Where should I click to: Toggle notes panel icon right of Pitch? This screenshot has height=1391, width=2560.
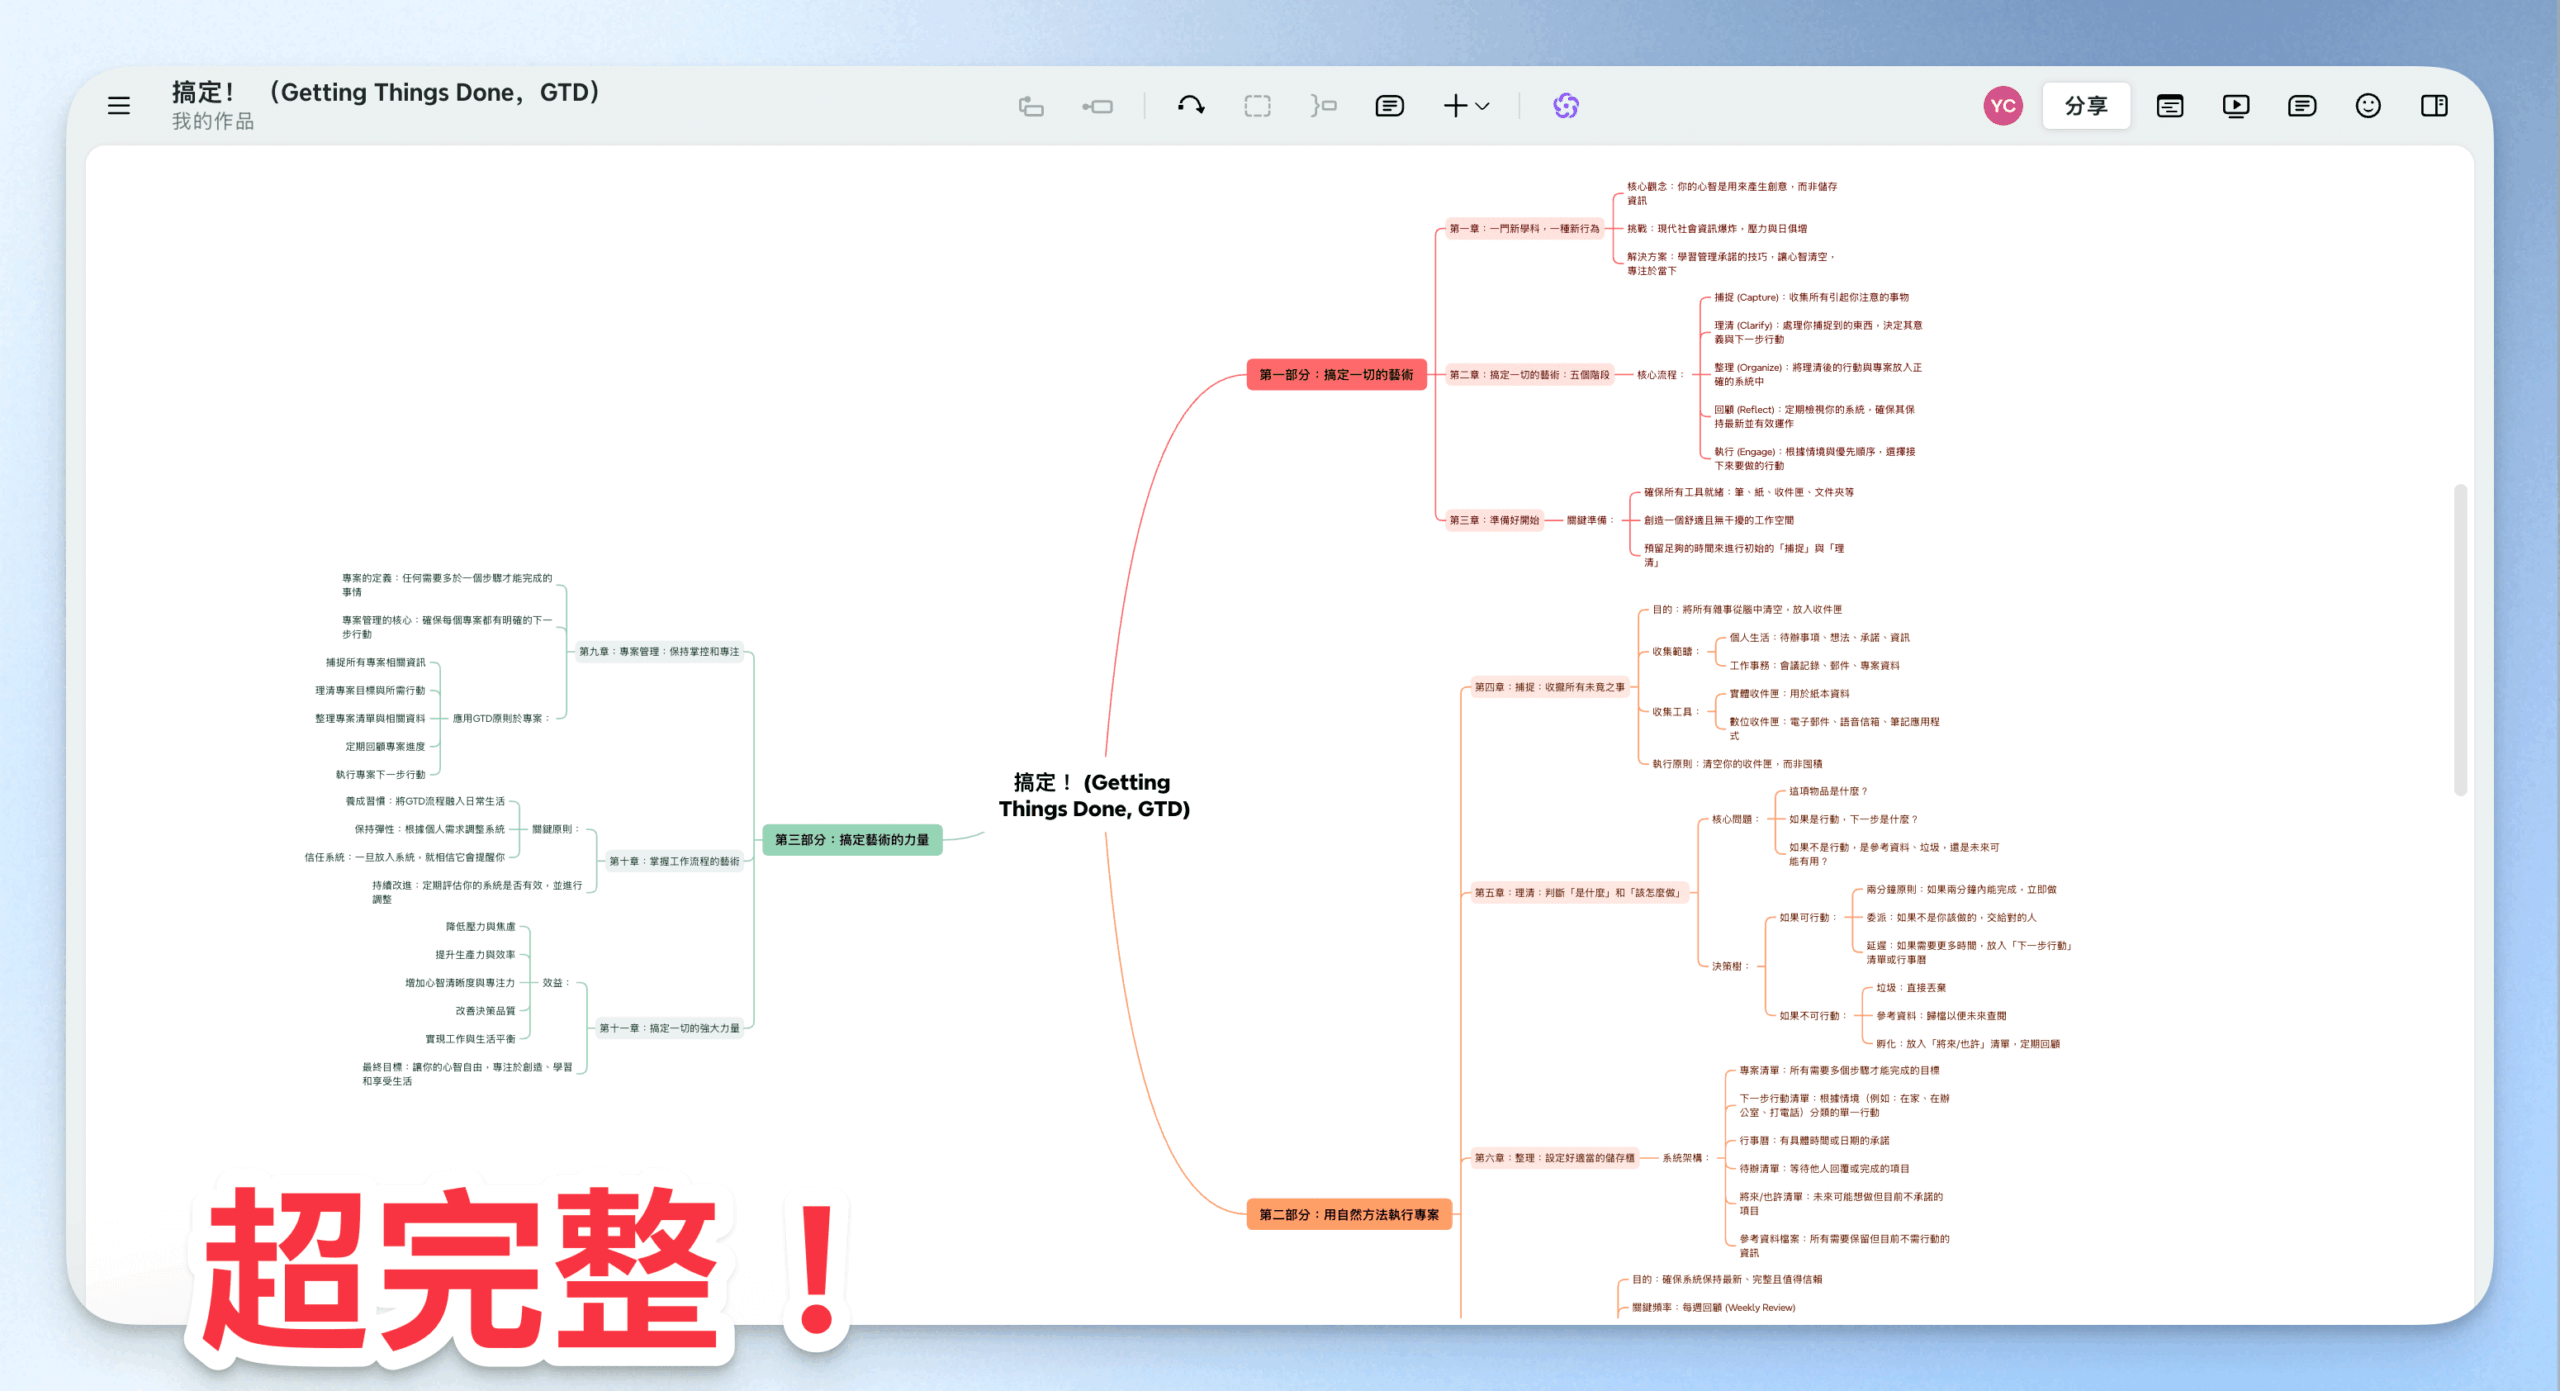(2301, 106)
